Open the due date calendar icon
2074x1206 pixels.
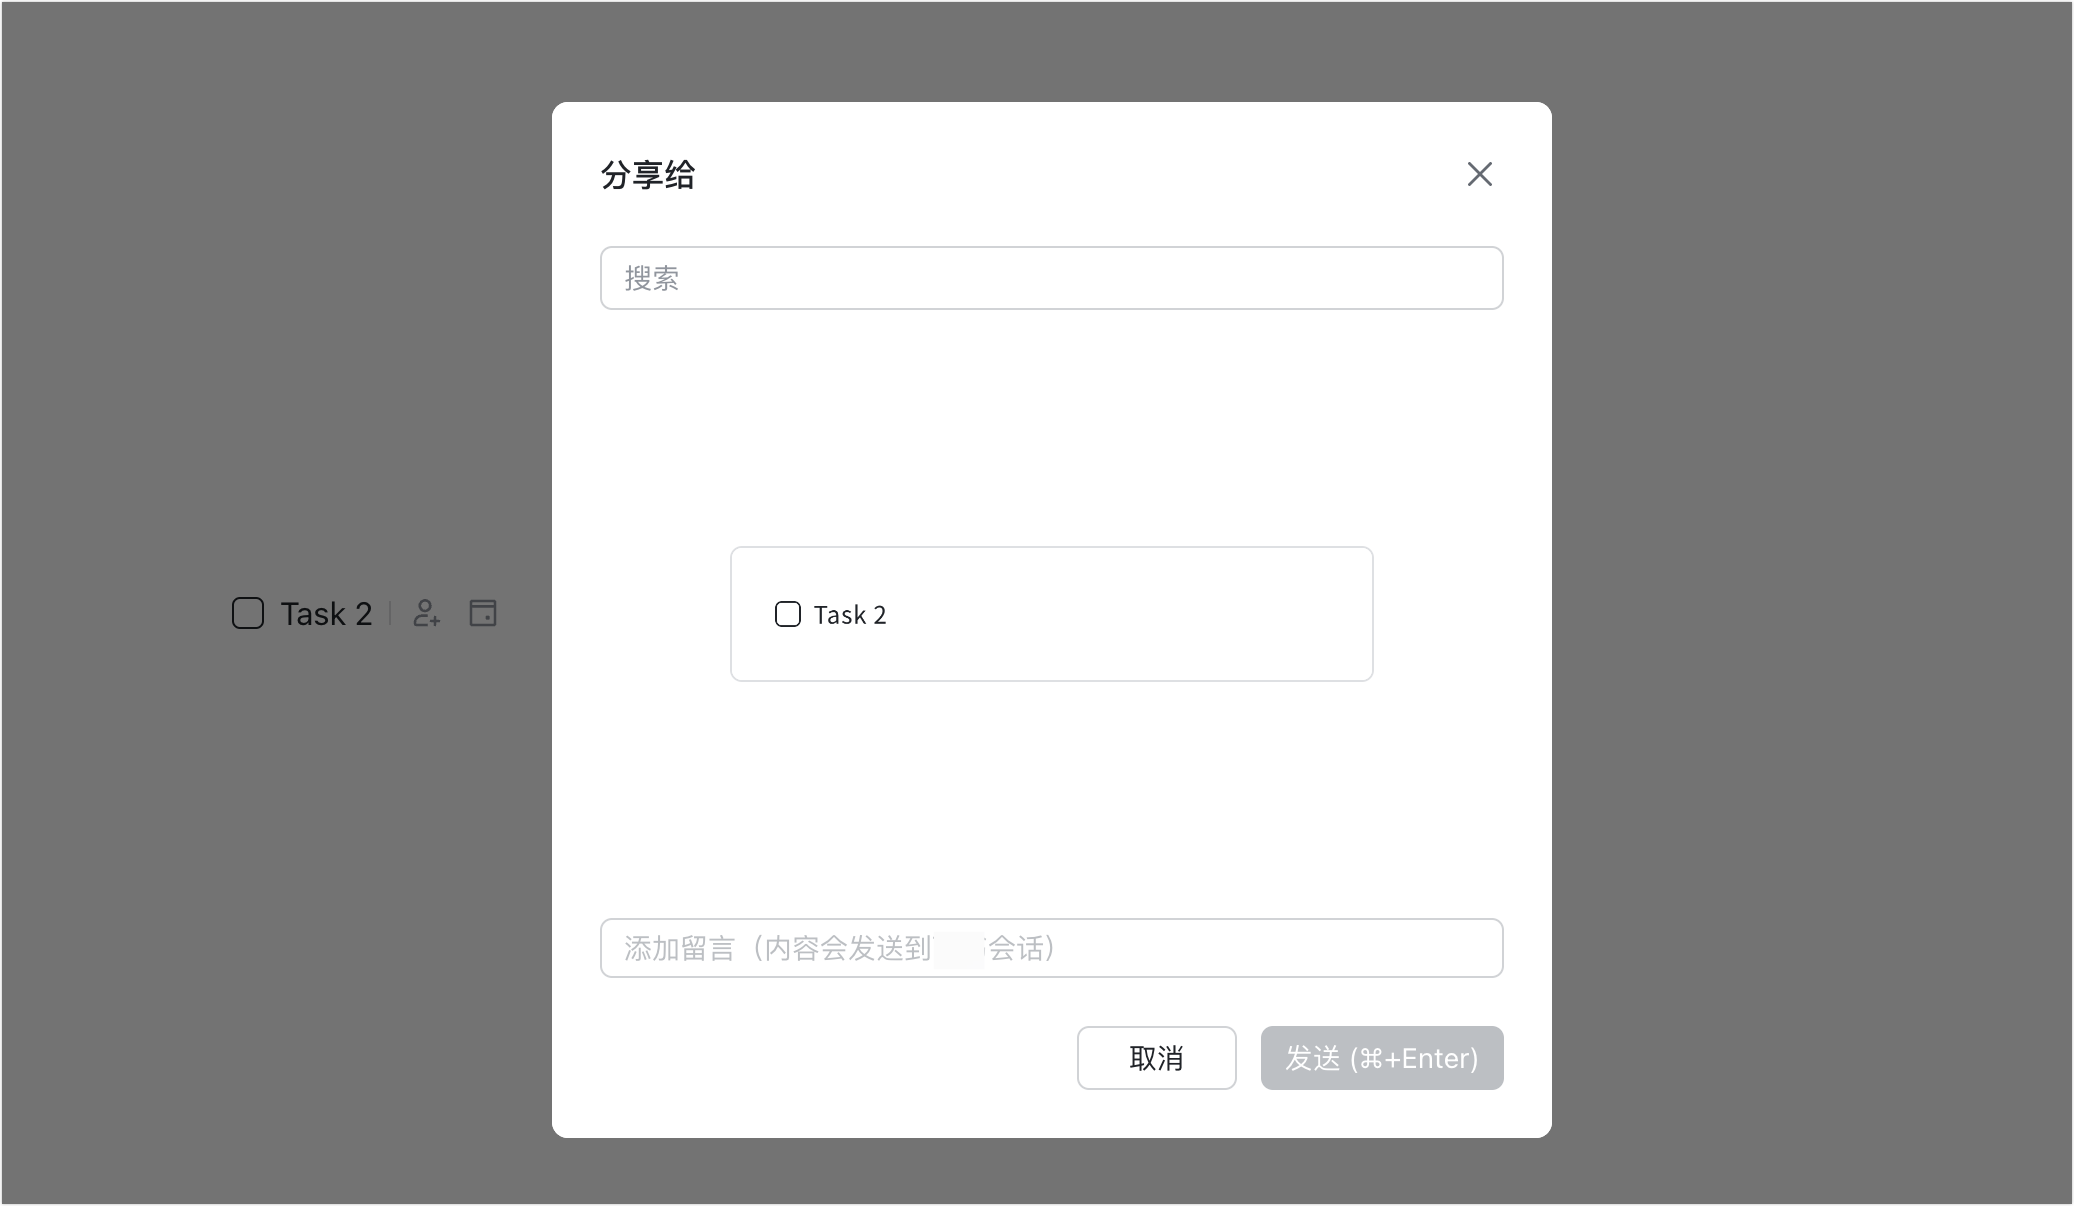pyautogui.click(x=483, y=613)
